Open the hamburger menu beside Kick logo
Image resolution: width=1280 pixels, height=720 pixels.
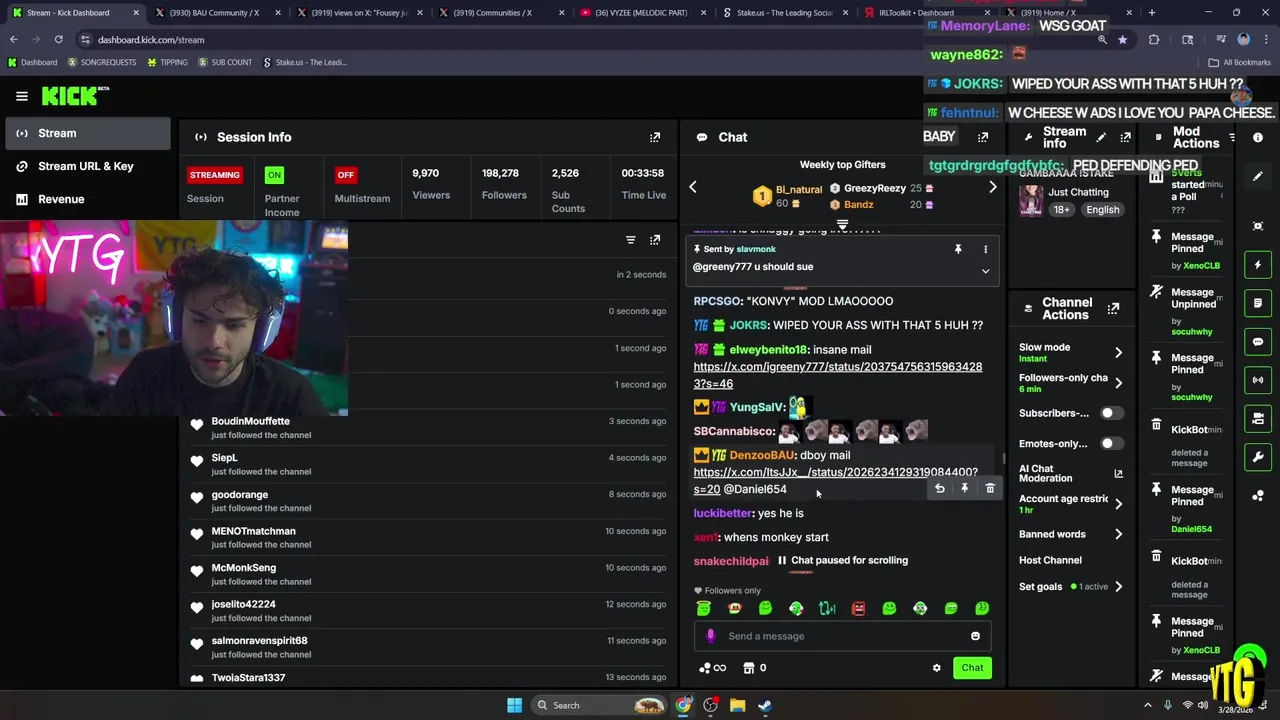click(22, 96)
